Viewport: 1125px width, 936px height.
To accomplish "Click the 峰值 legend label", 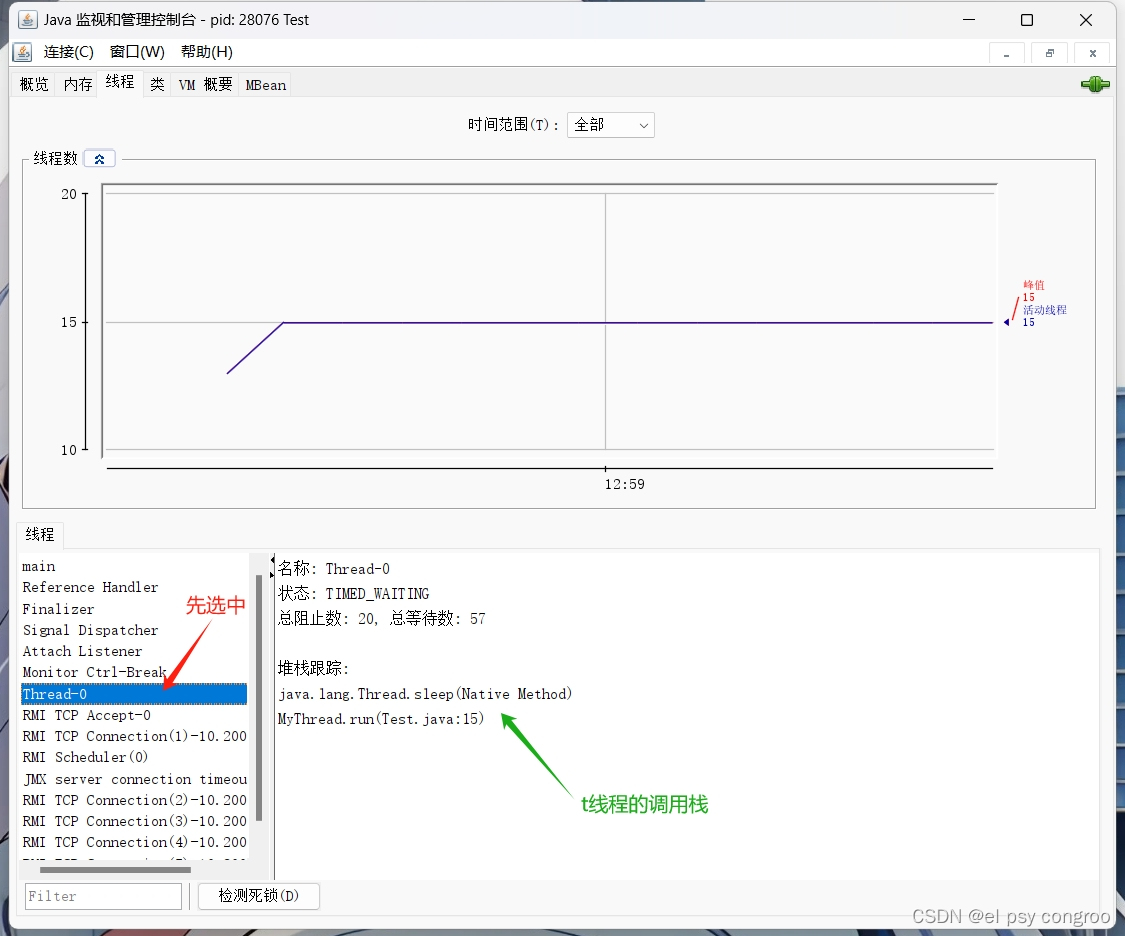I will pyautogui.click(x=1034, y=285).
